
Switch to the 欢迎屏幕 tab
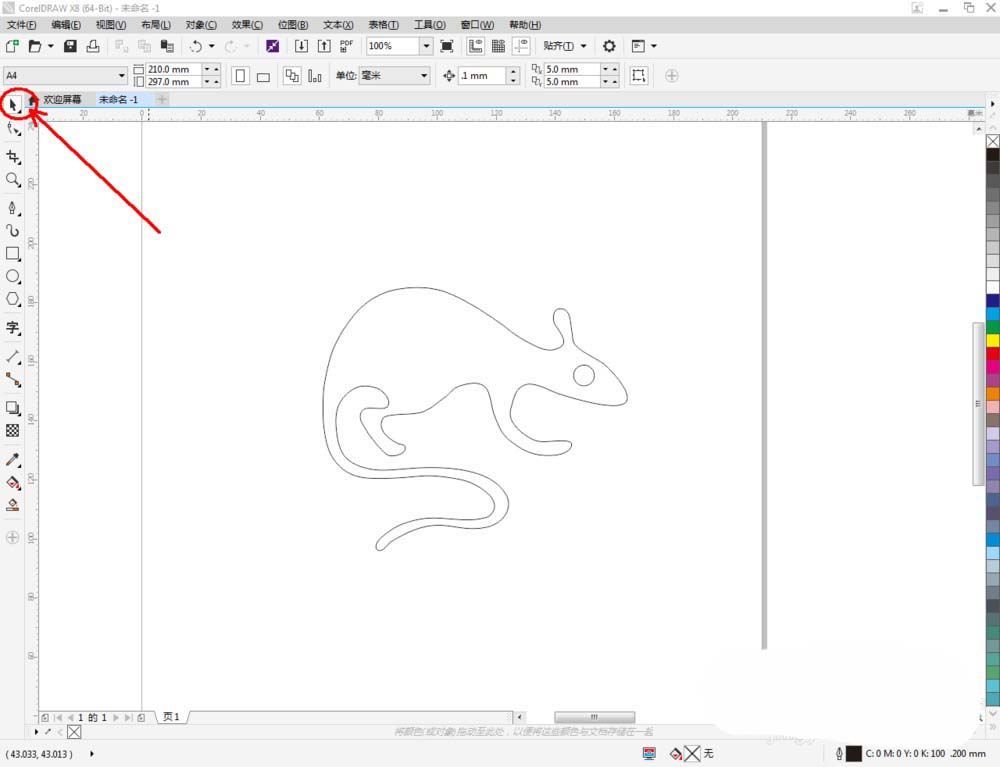[62, 99]
